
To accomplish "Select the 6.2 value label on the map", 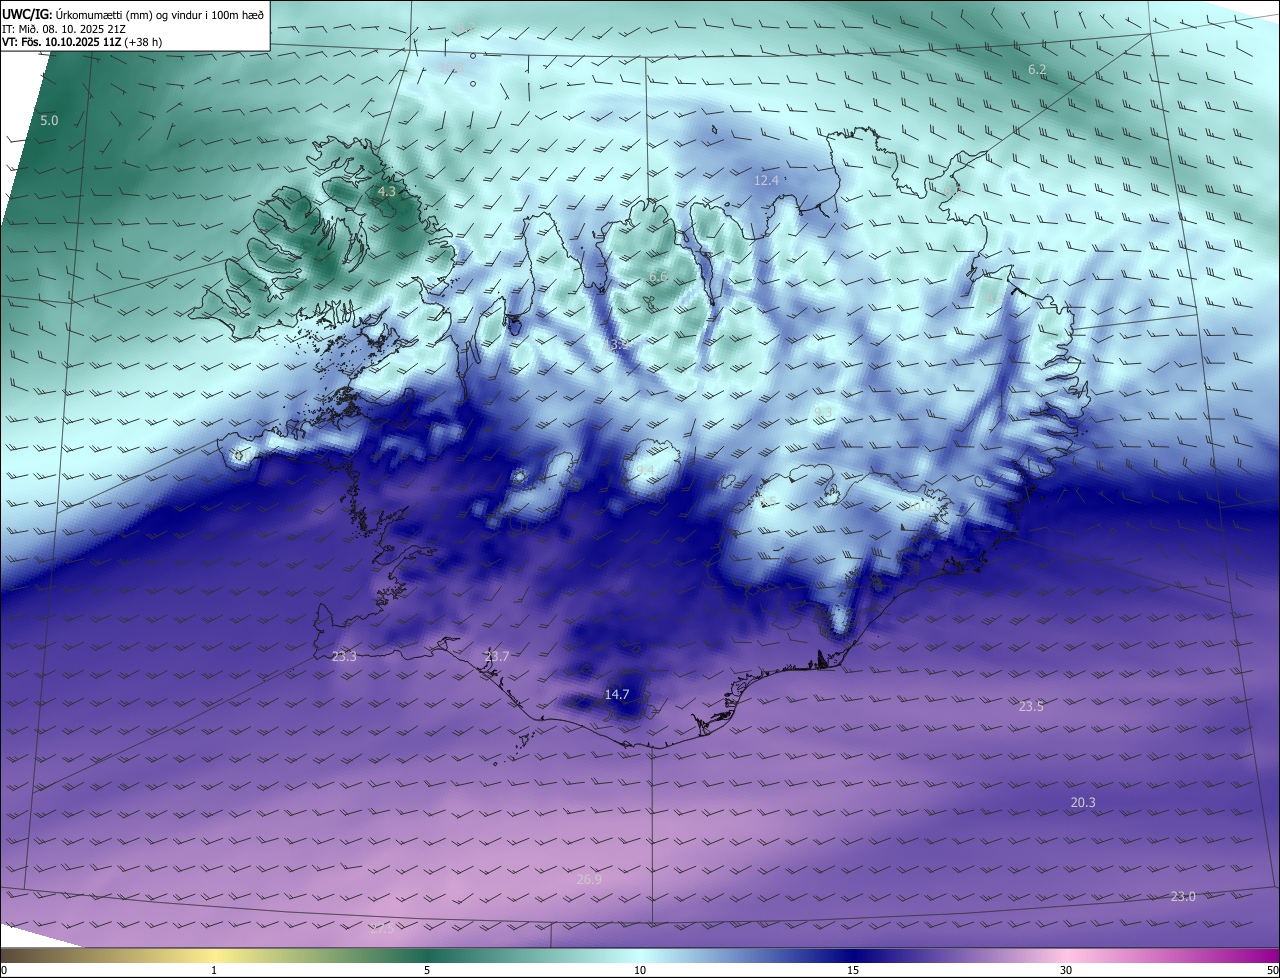I will pyautogui.click(x=1037, y=69).
